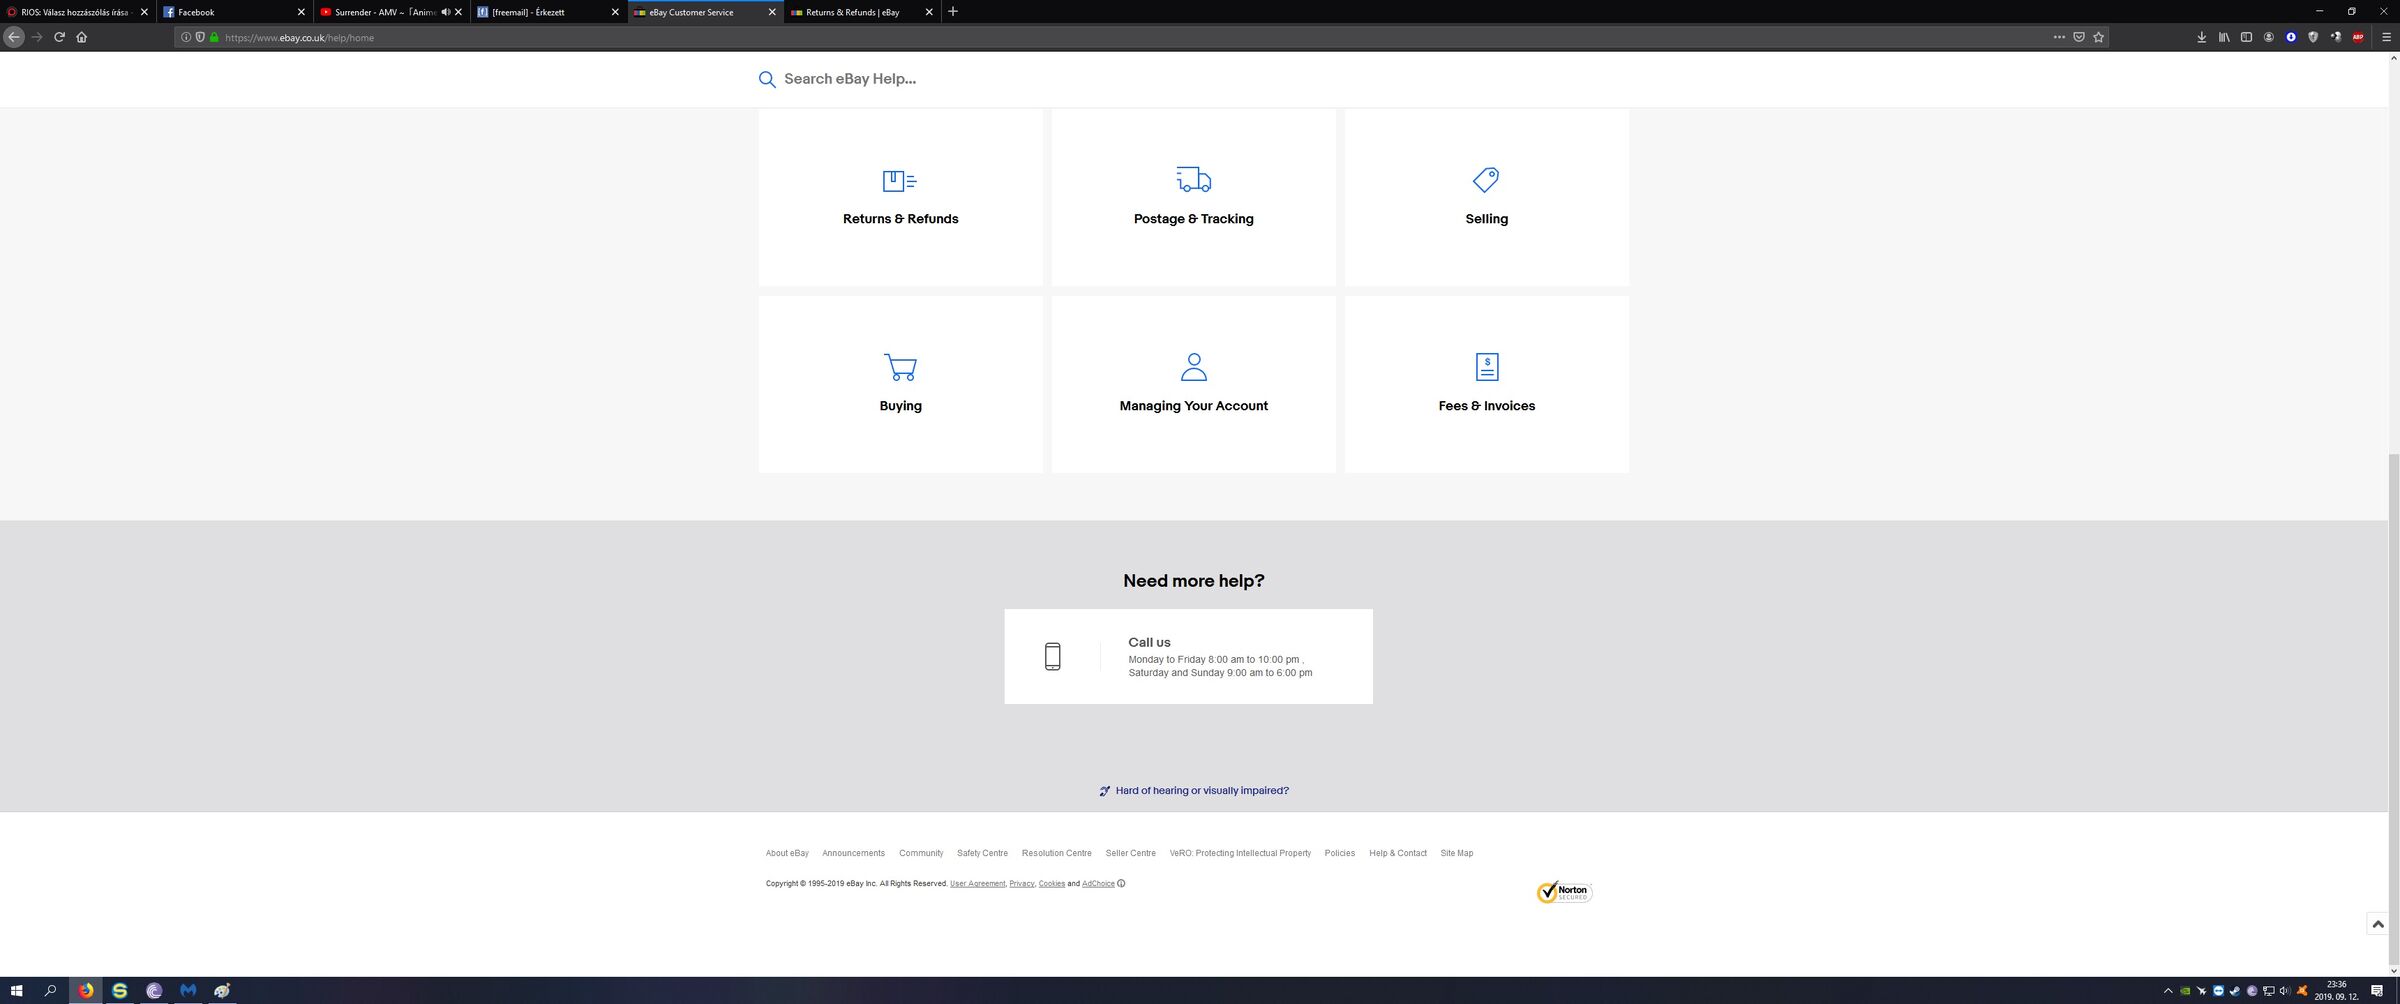Open the Returns & Refunds help topic
The height and width of the screenshot is (1004, 2400).
point(900,198)
